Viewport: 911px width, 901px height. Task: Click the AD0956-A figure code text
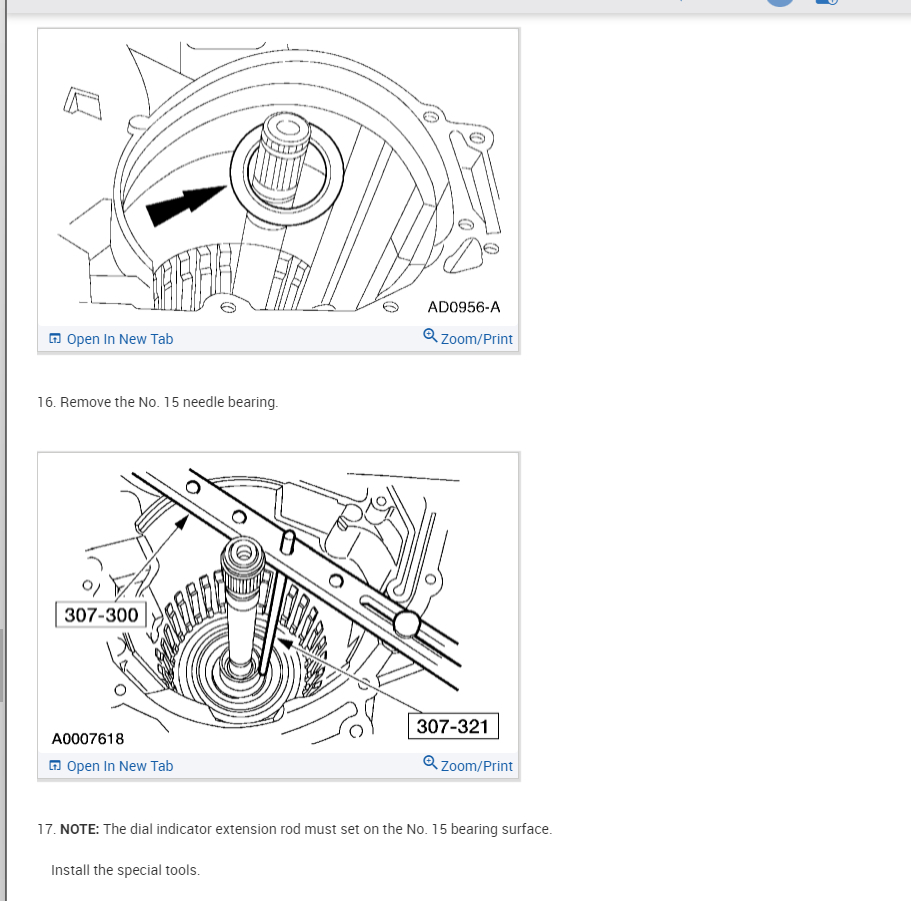(464, 307)
